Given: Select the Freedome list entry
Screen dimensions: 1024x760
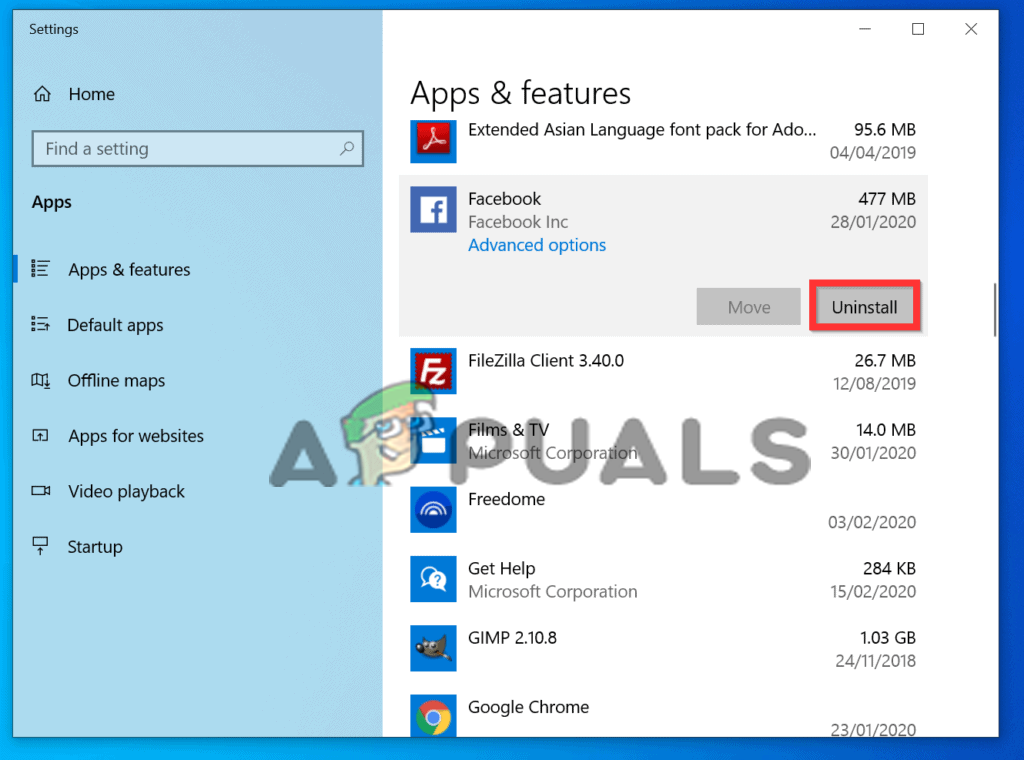Looking at the screenshot, I should [663, 510].
